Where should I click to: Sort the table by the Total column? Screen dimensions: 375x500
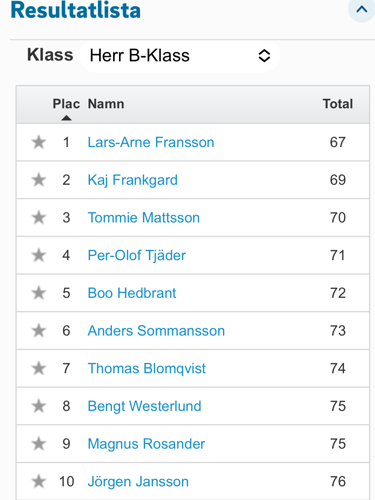[338, 104]
